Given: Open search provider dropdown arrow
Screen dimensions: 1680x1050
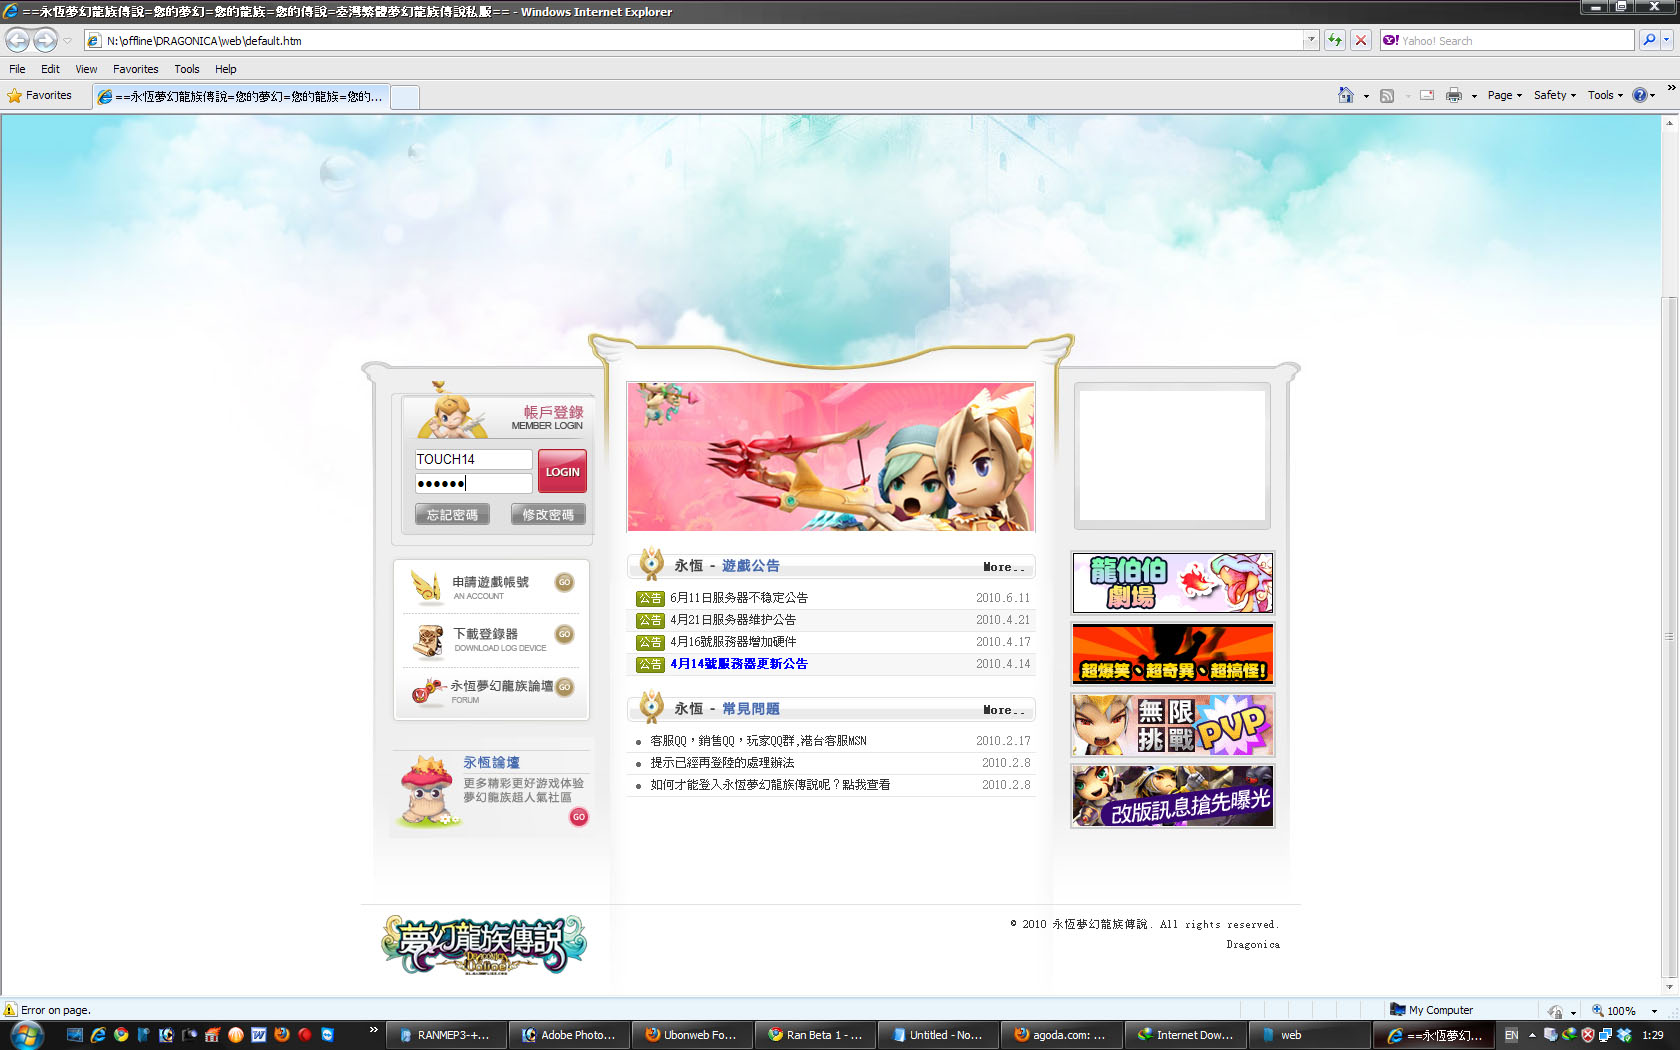Looking at the screenshot, I should pos(1668,40).
